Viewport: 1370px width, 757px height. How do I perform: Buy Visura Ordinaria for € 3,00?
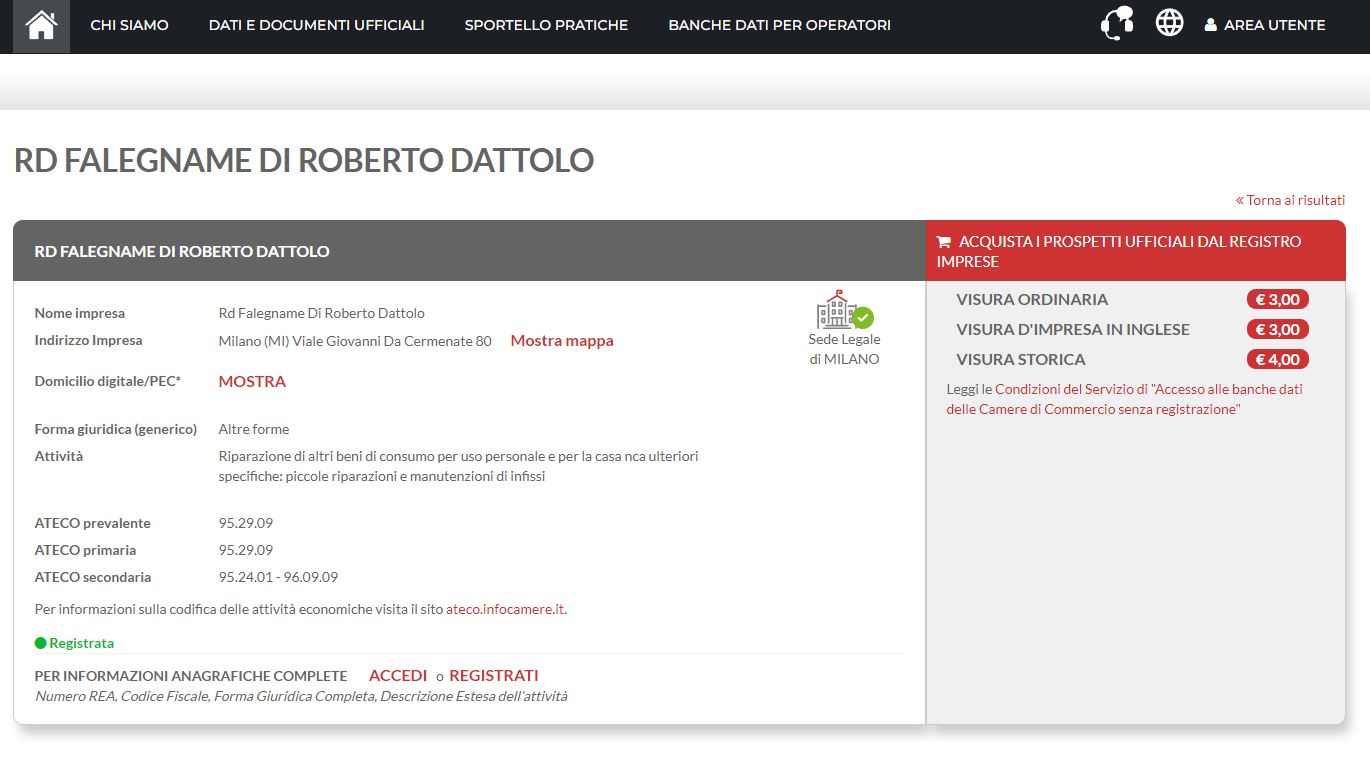(x=1277, y=299)
